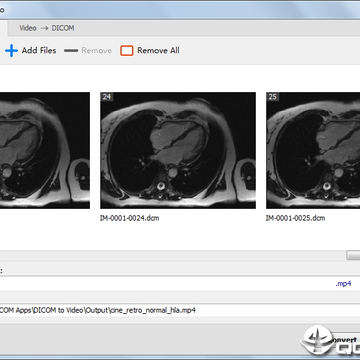
Task: Click the Remove All label
Action: [158, 51]
